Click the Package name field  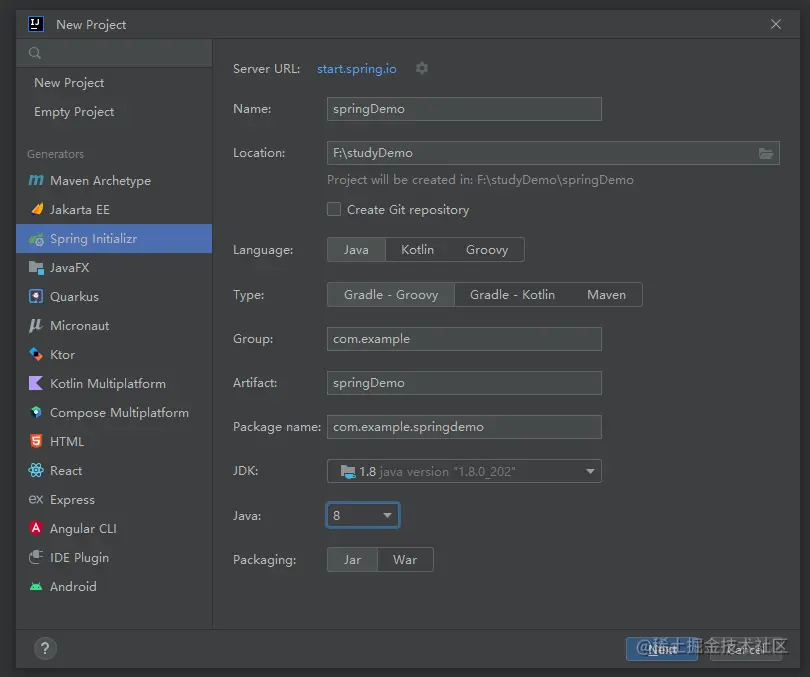[x=464, y=427]
